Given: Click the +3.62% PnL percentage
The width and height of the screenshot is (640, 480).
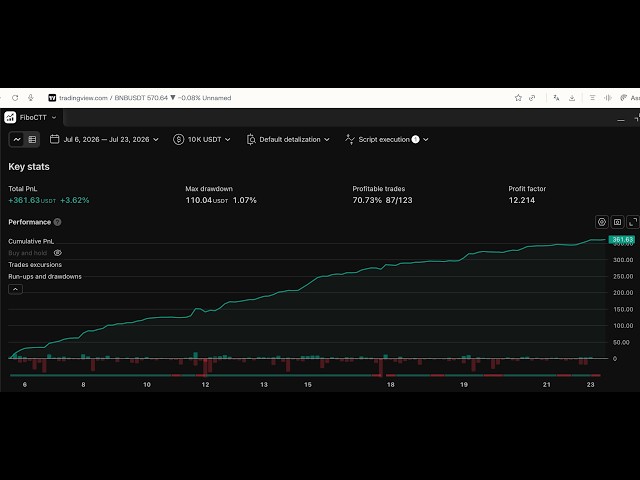Looking at the screenshot, I should click(x=75, y=200).
